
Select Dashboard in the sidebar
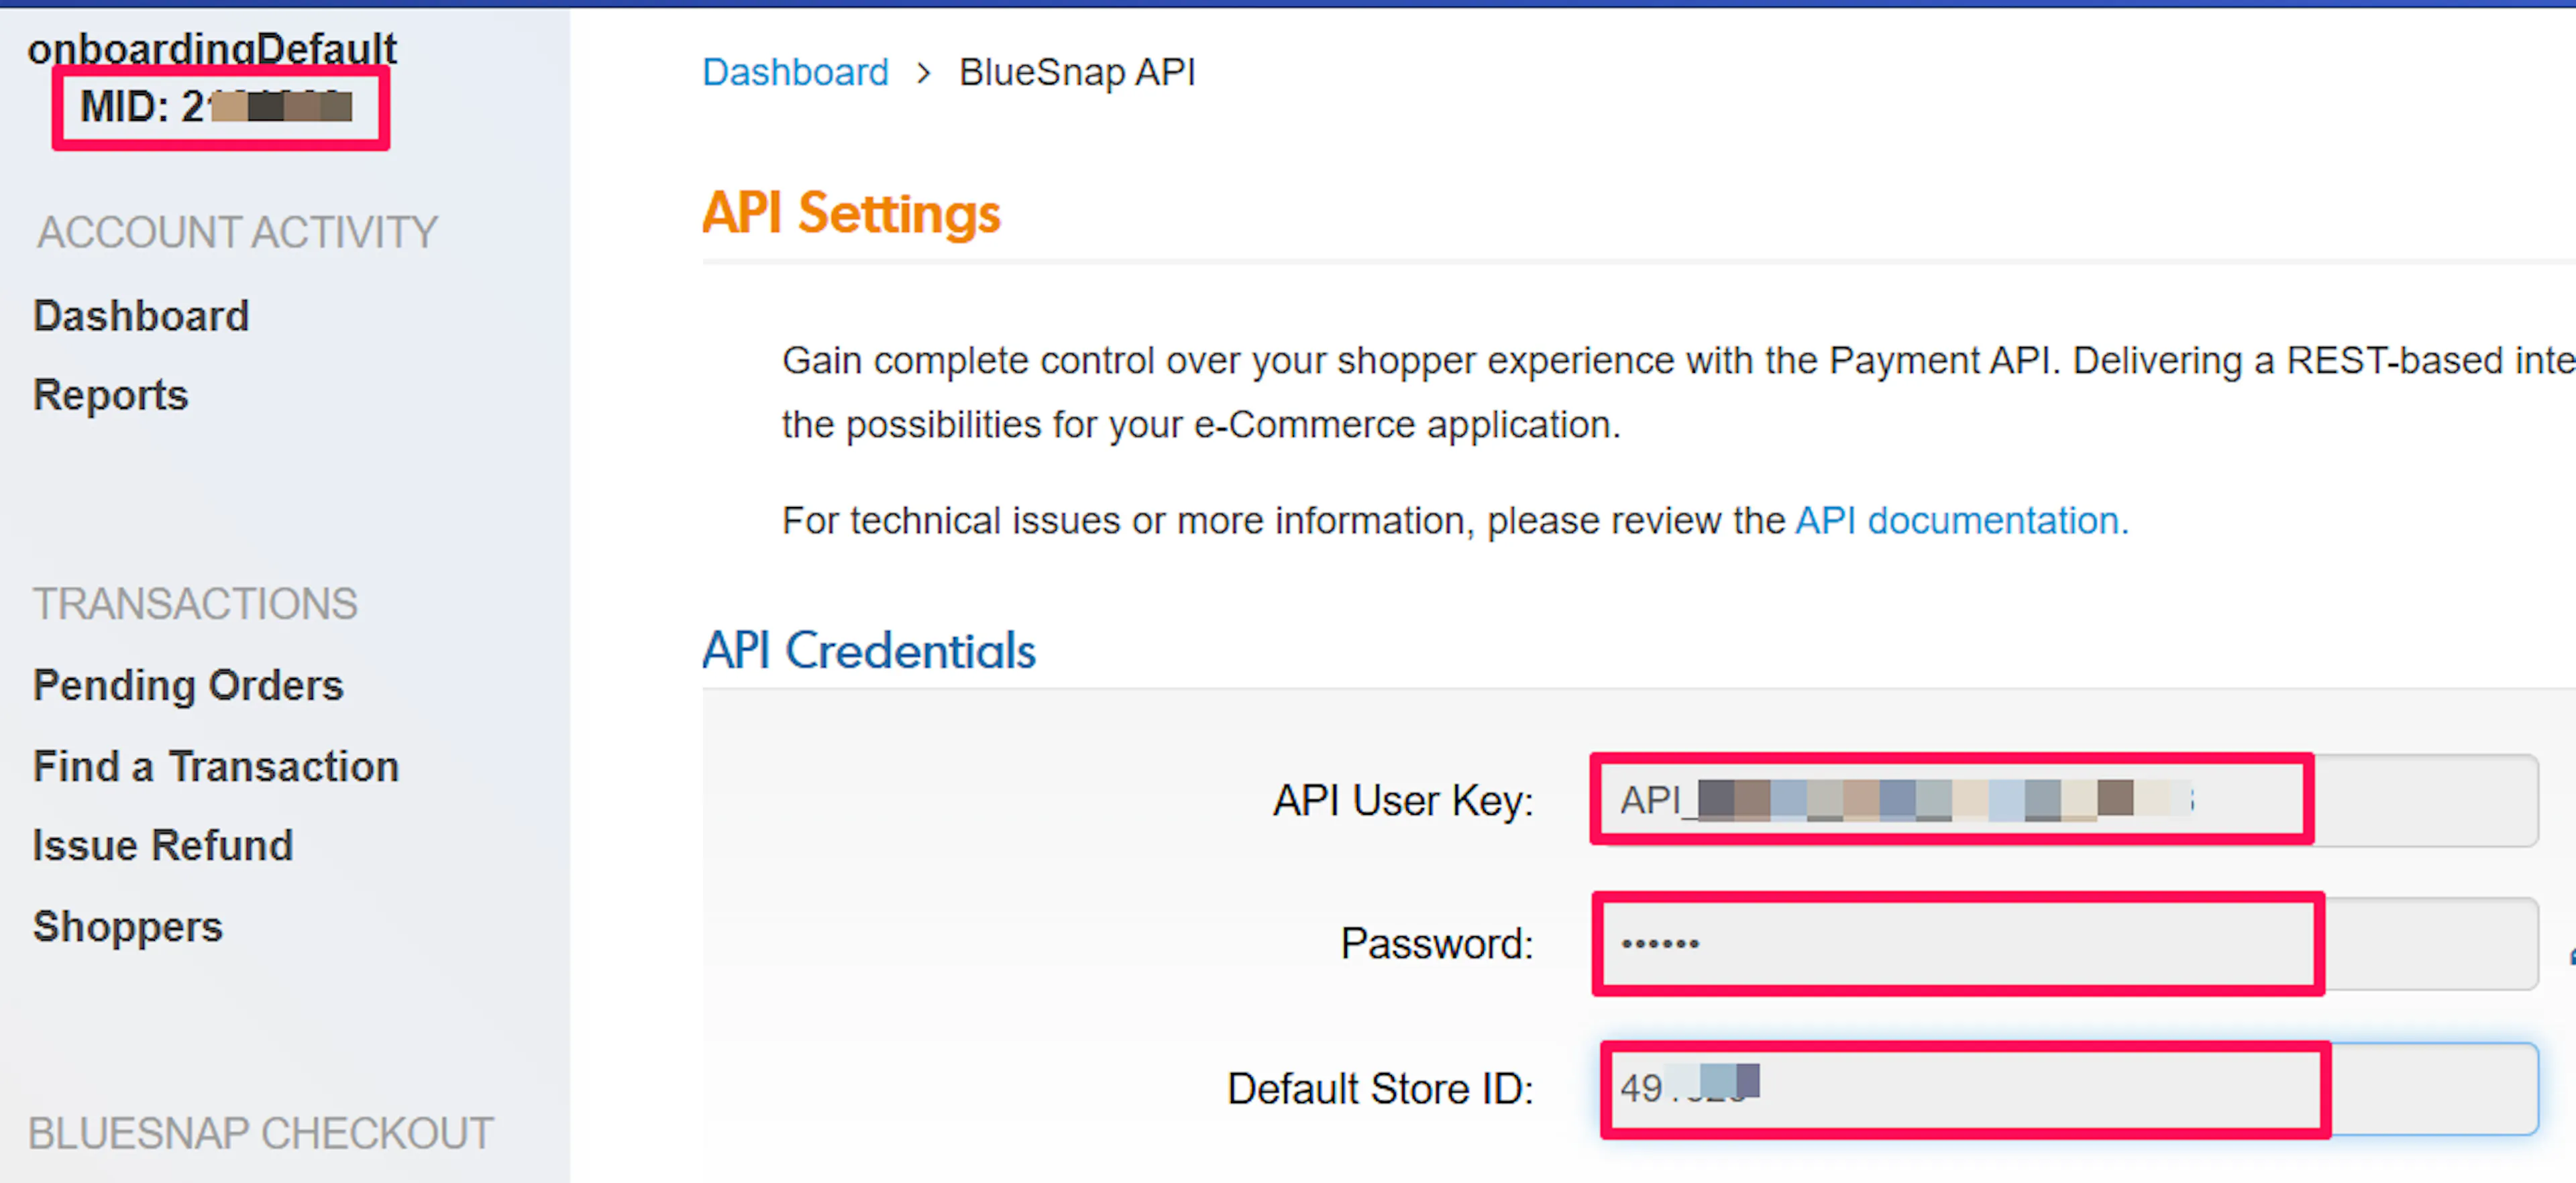[141, 316]
